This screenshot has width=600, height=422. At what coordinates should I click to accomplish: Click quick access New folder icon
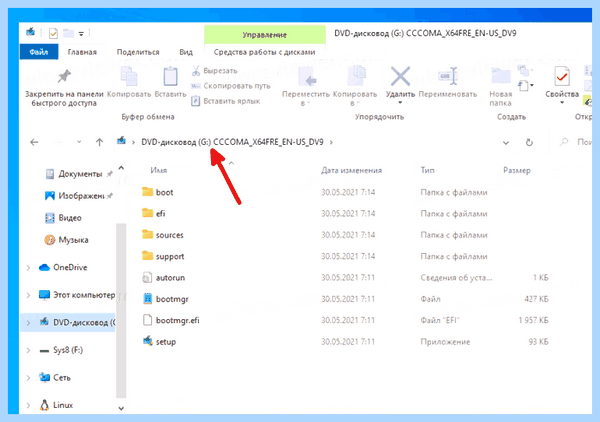coord(68,33)
